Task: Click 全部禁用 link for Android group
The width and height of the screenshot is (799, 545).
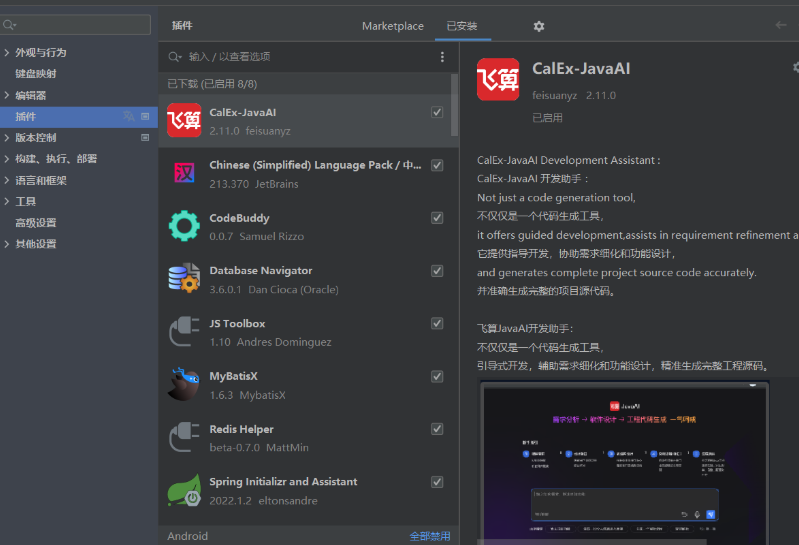Action: click(430, 536)
